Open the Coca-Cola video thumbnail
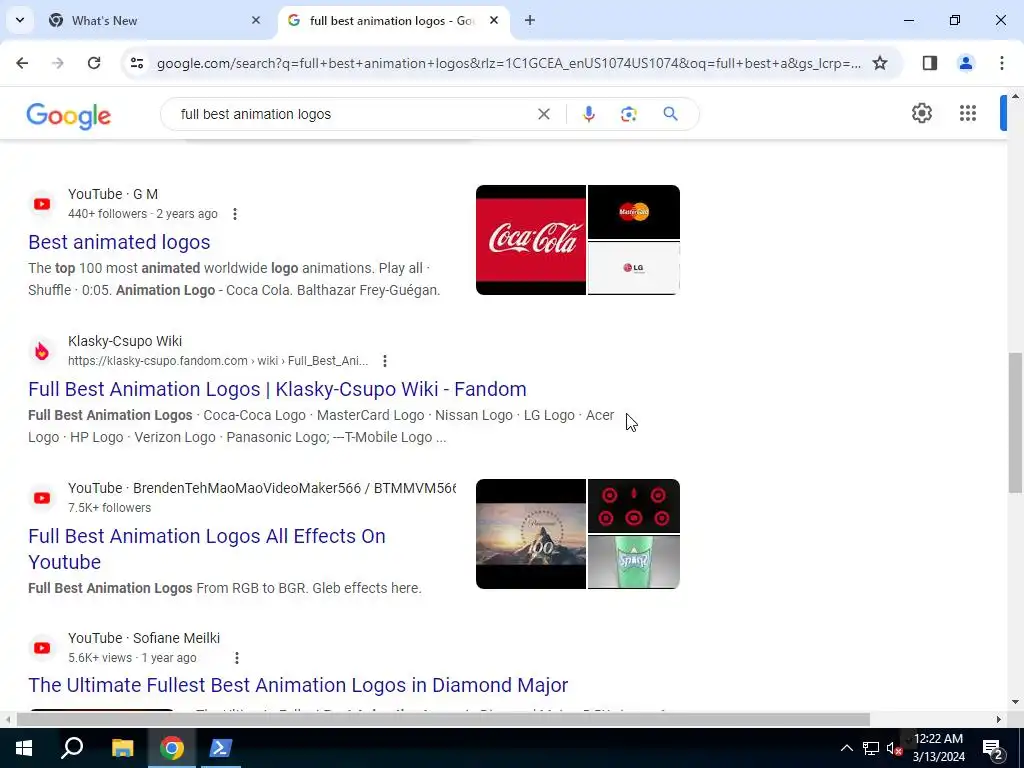Image resolution: width=1024 pixels, height=768 pixels. coord(530,240)
